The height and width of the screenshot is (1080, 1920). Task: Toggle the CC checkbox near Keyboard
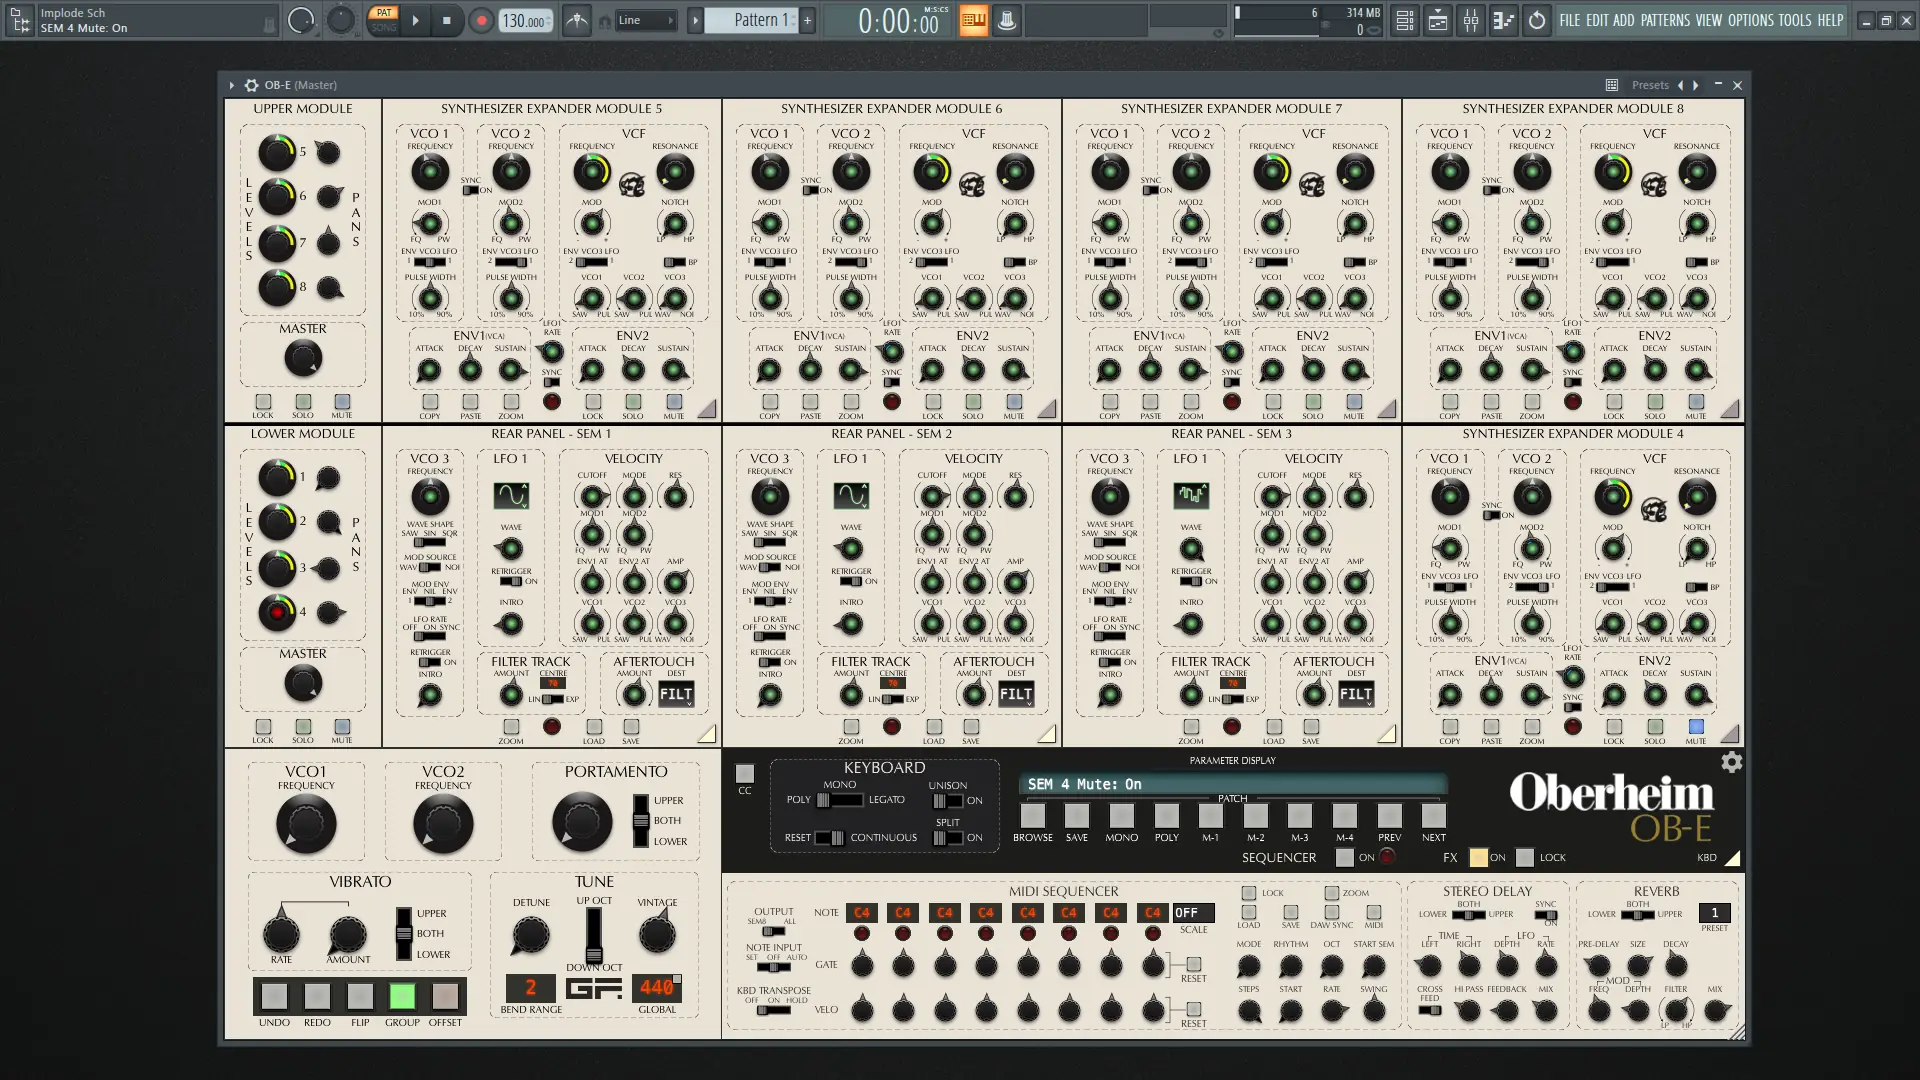744,773
